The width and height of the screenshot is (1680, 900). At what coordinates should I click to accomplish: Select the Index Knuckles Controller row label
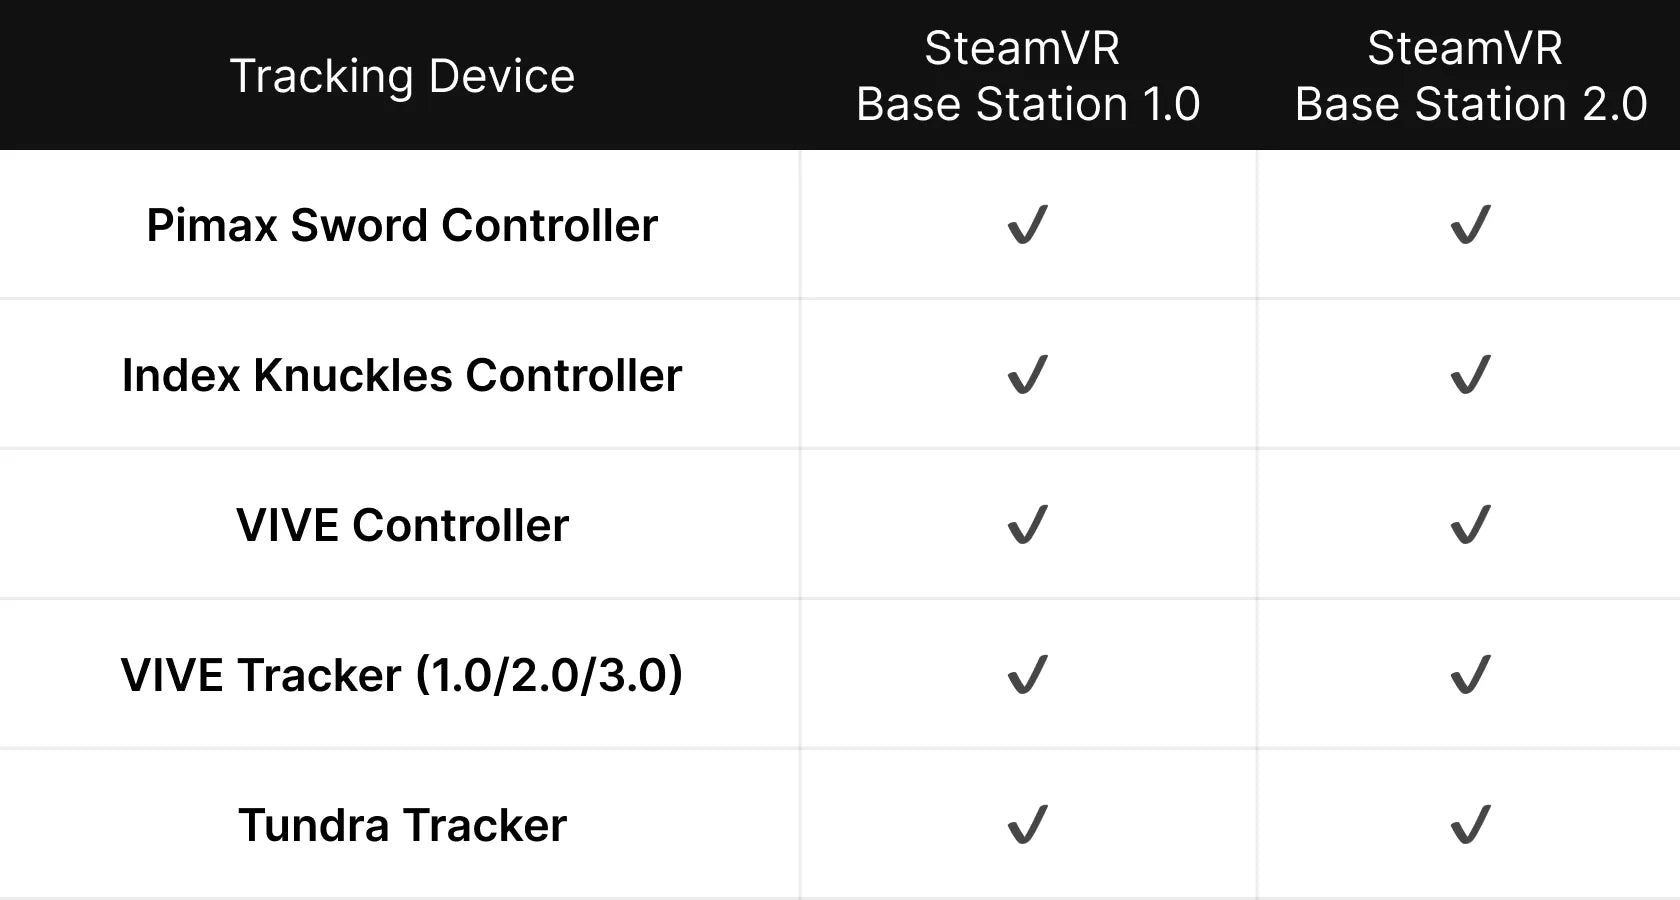click(402, 375)
